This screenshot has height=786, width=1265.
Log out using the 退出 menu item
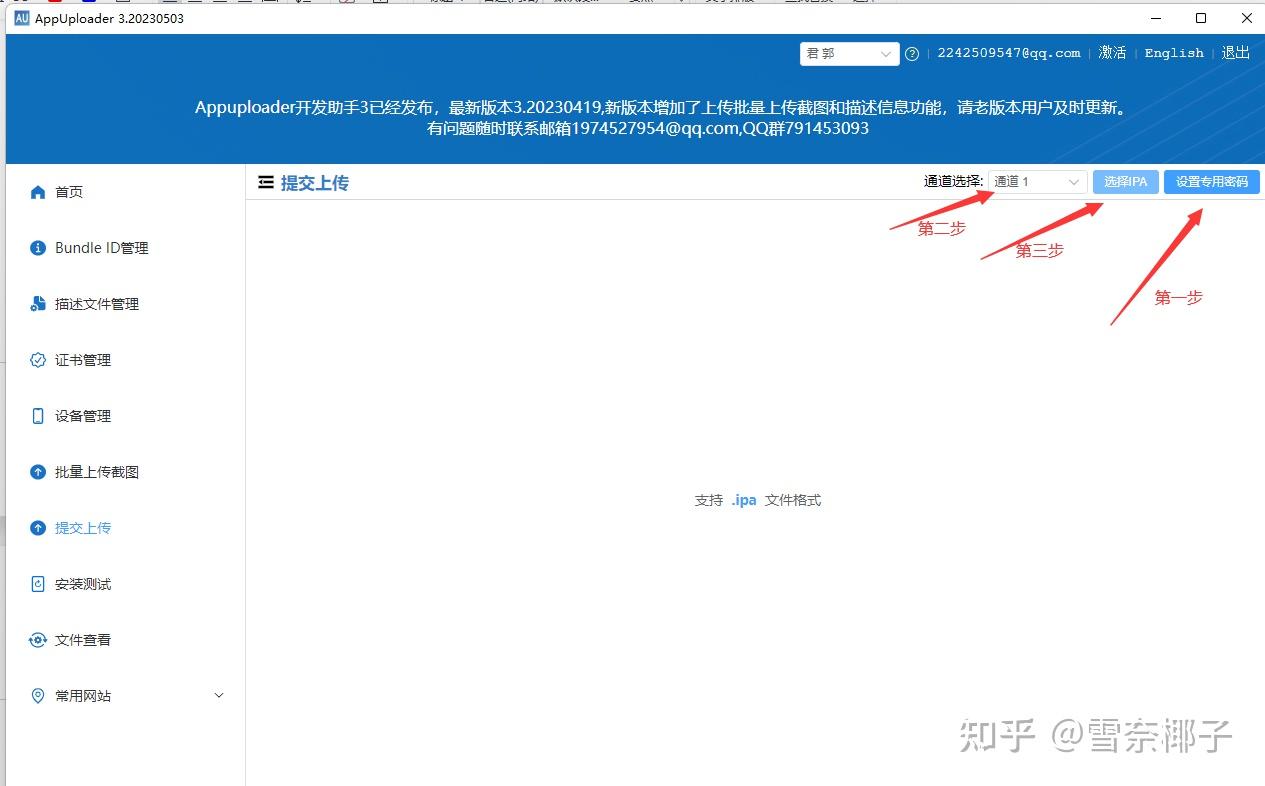1235,52
